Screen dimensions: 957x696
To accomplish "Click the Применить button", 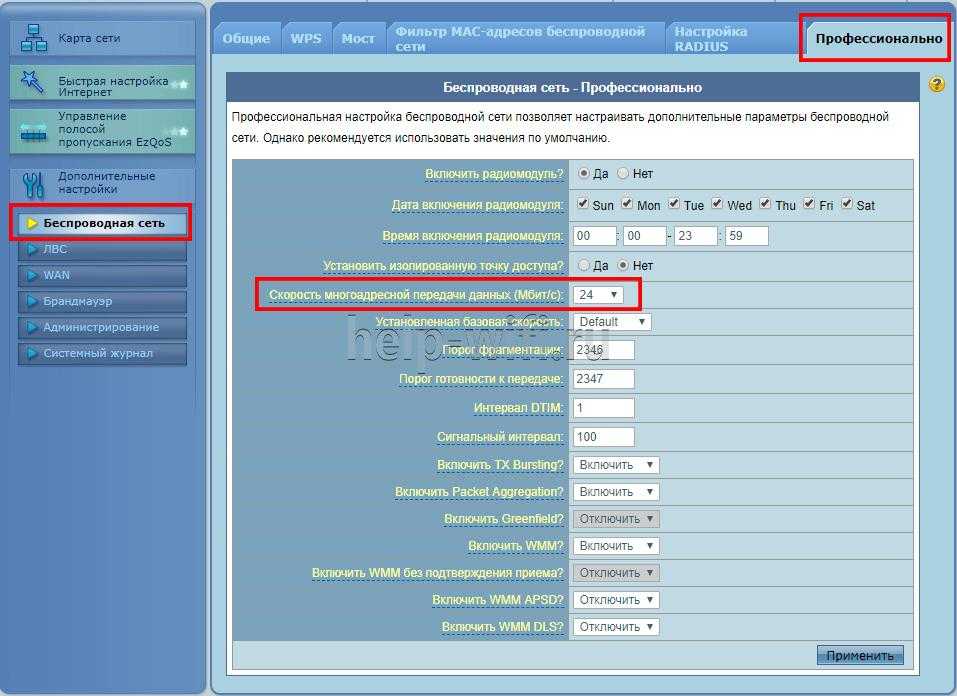I will pyautogui.click(x=859, y=655).
